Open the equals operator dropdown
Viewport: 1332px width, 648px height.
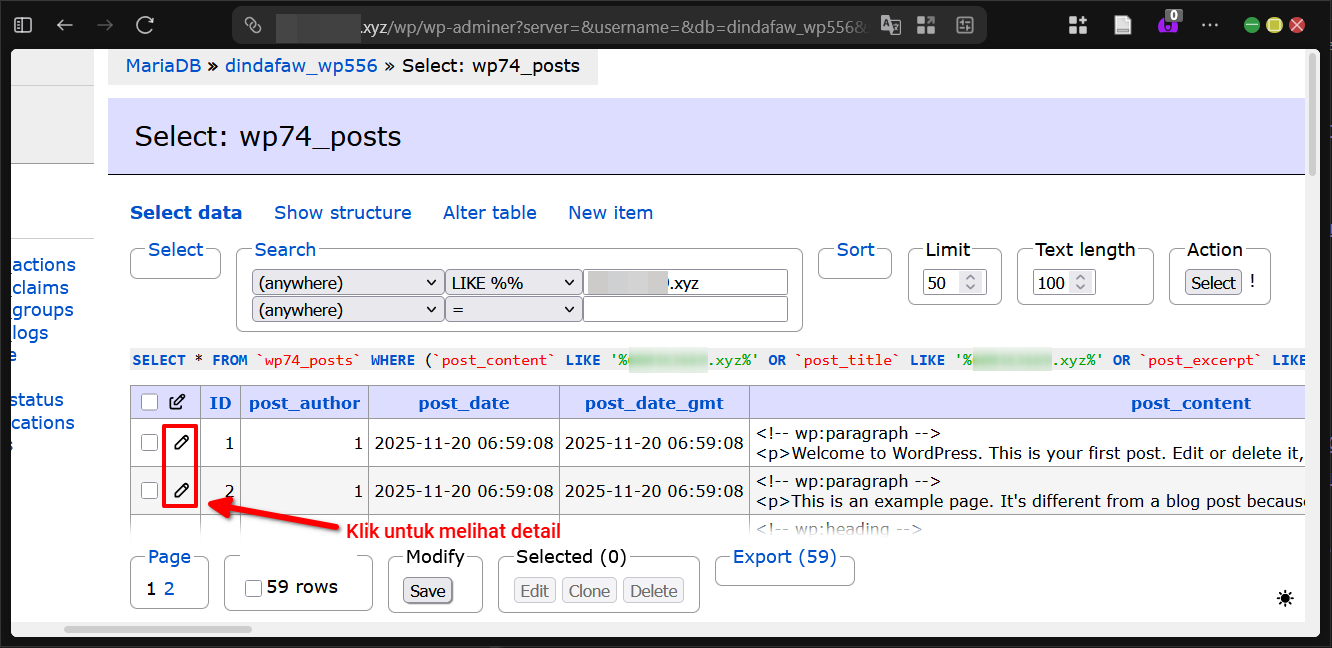coord(513,309)
